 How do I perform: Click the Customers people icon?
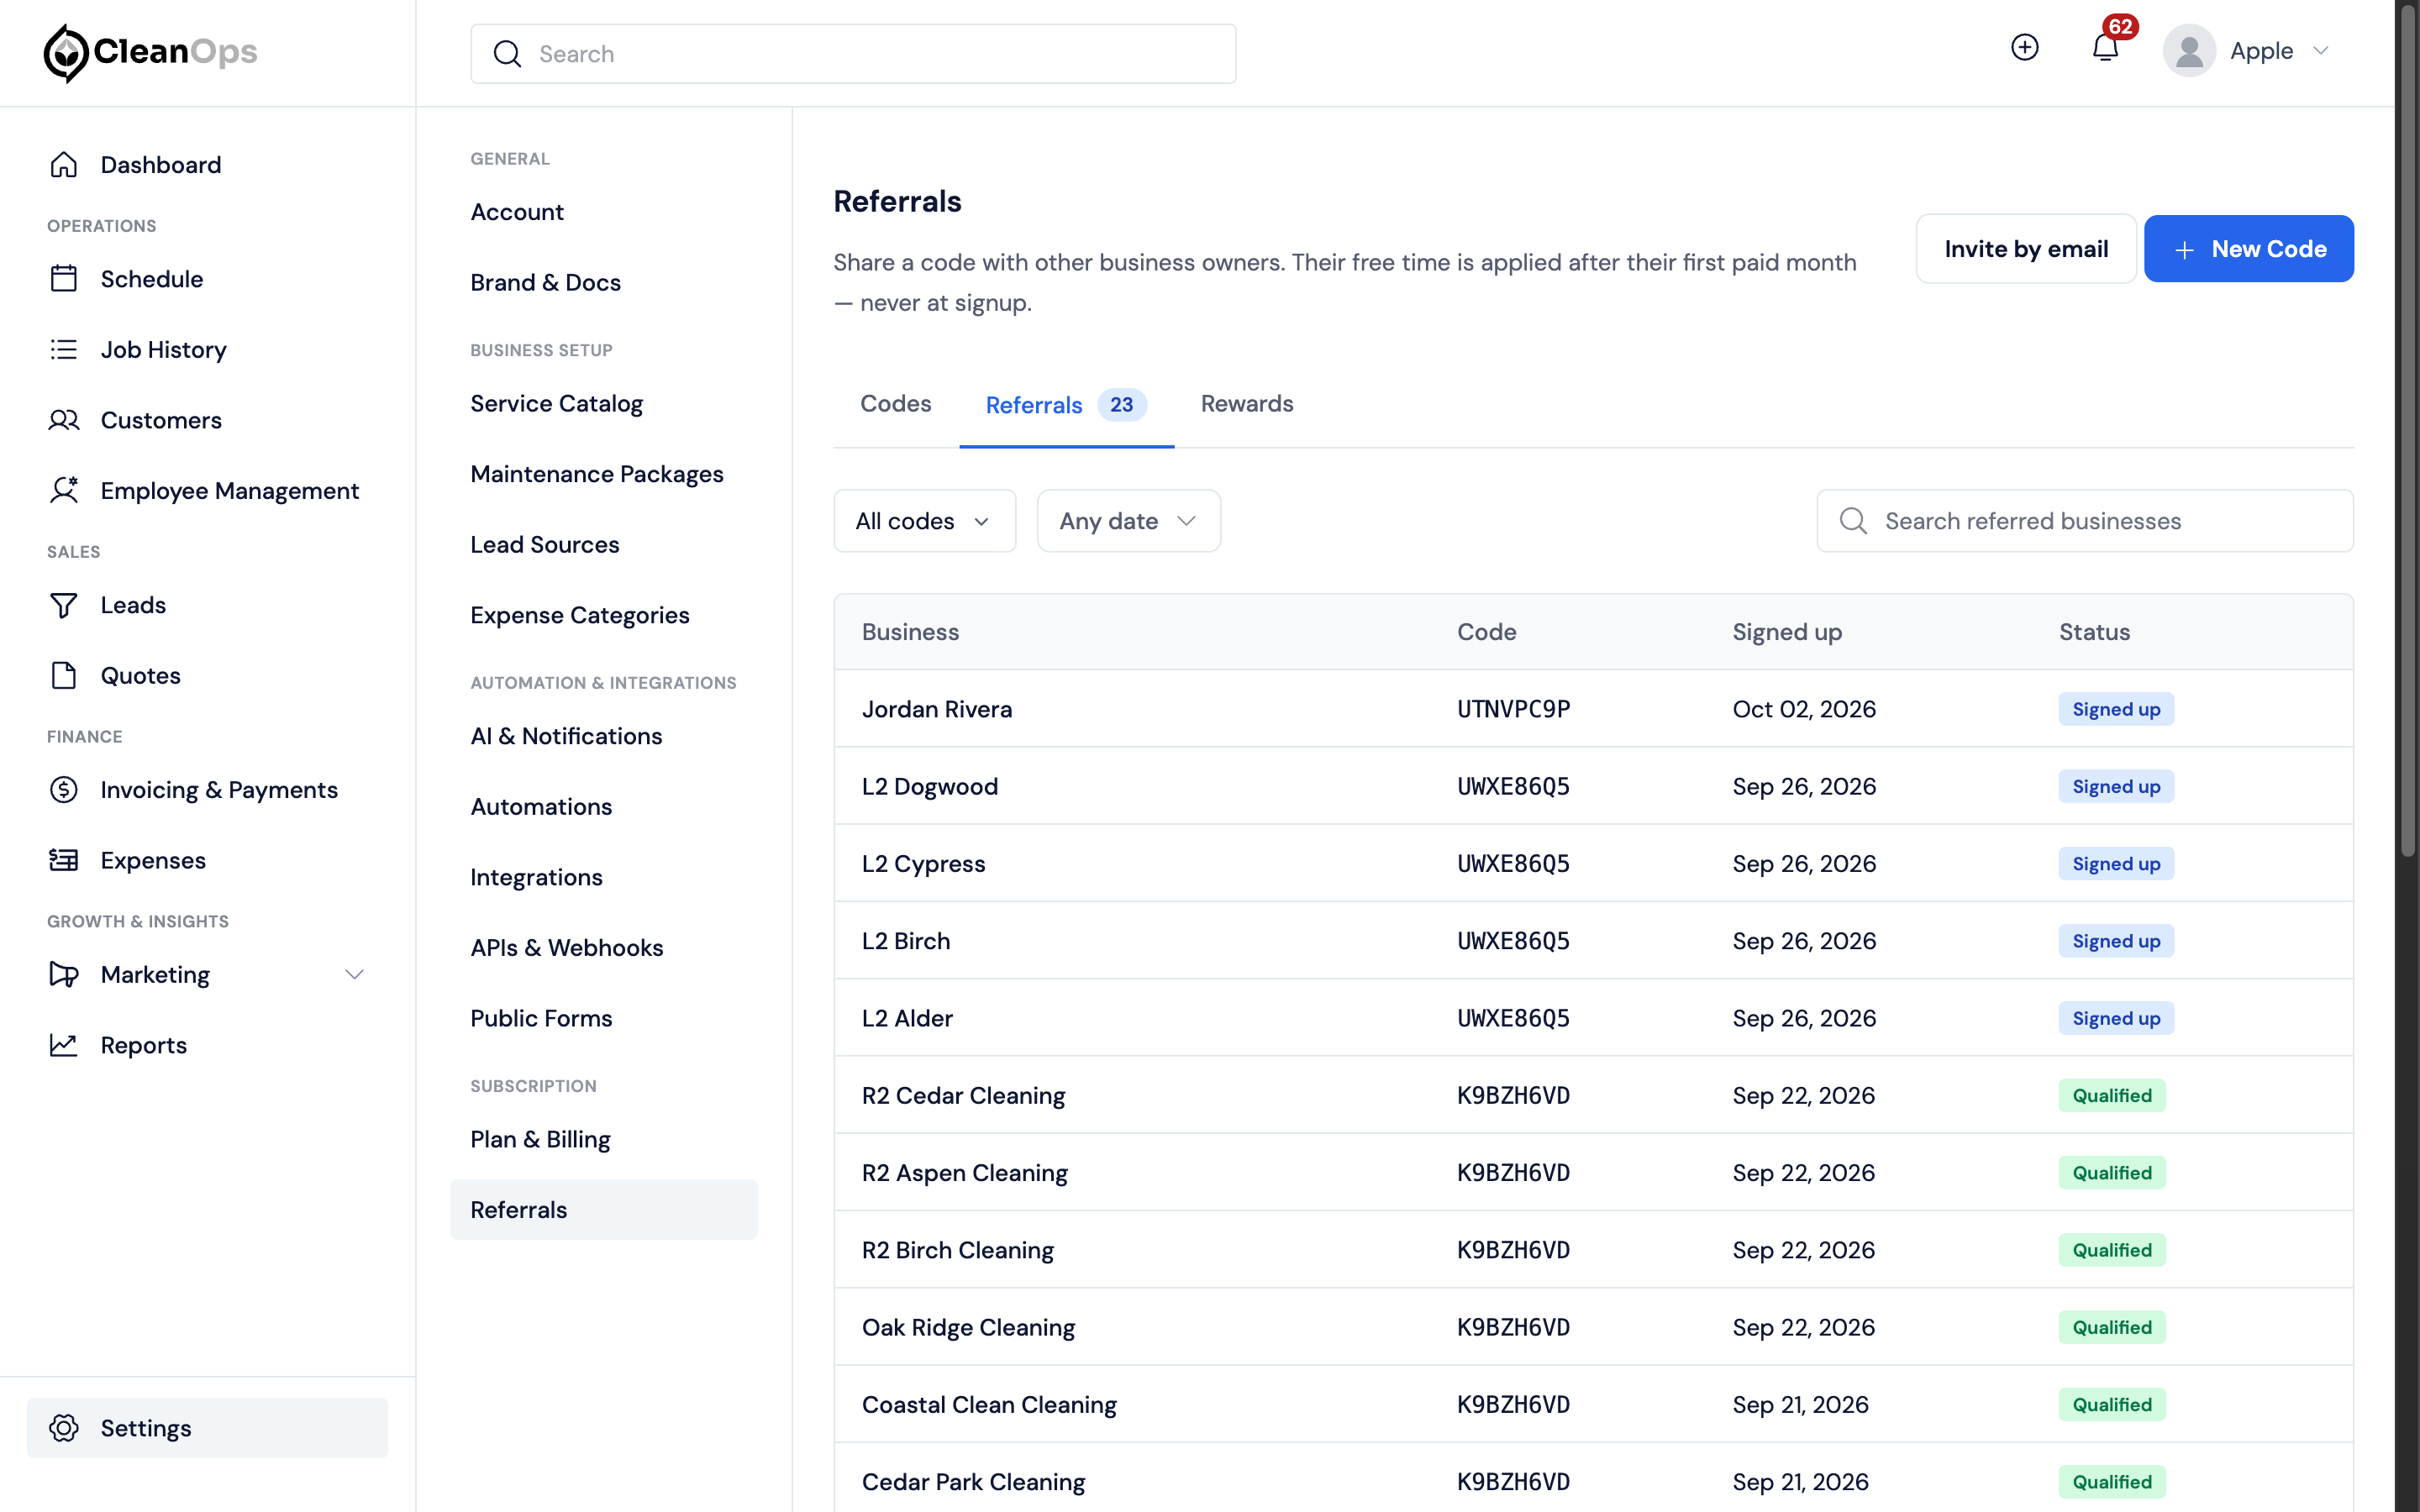pos(64,420)
